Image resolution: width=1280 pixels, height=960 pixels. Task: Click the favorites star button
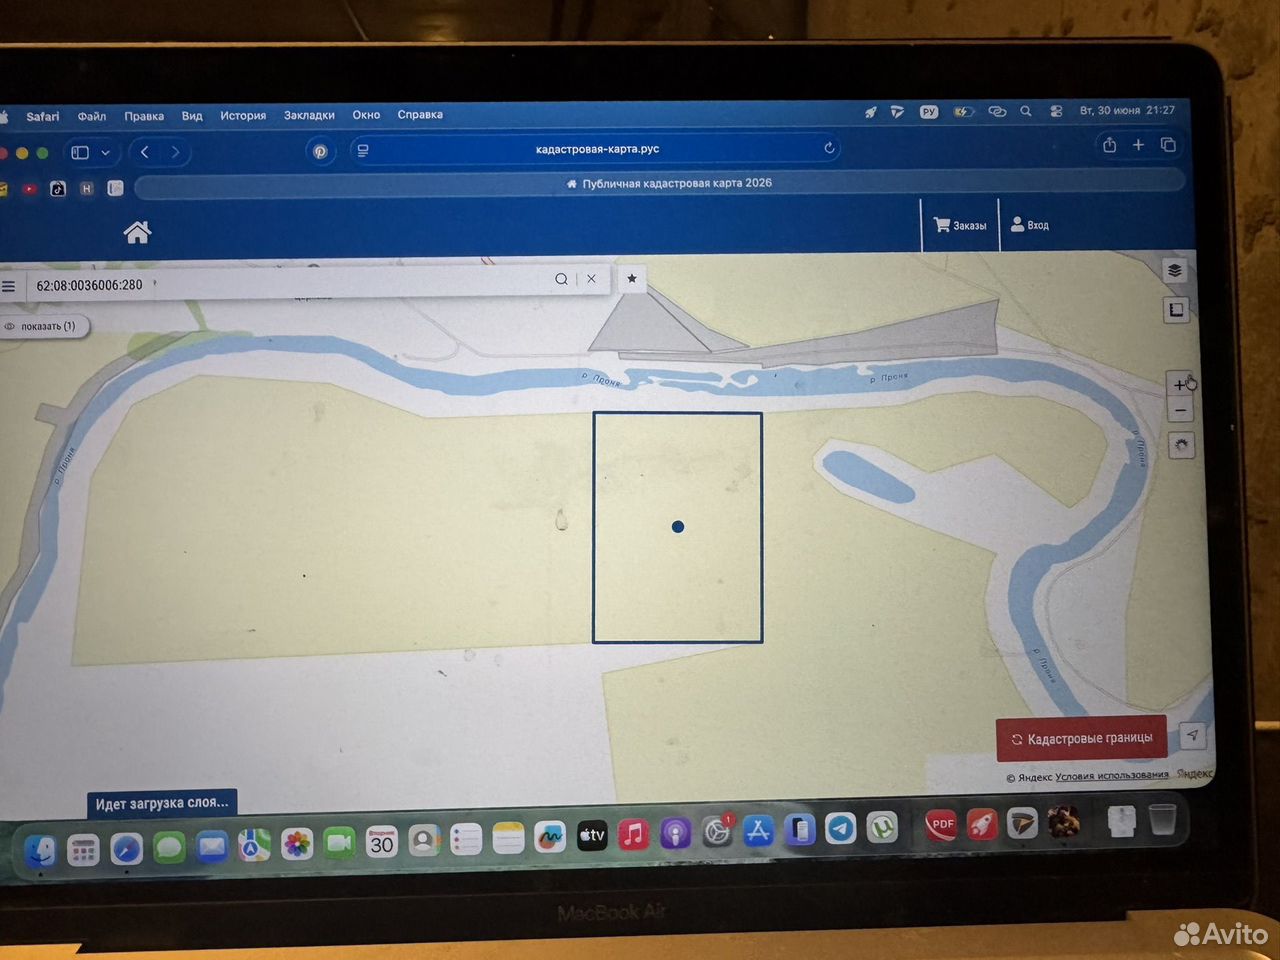coord(632,279)
